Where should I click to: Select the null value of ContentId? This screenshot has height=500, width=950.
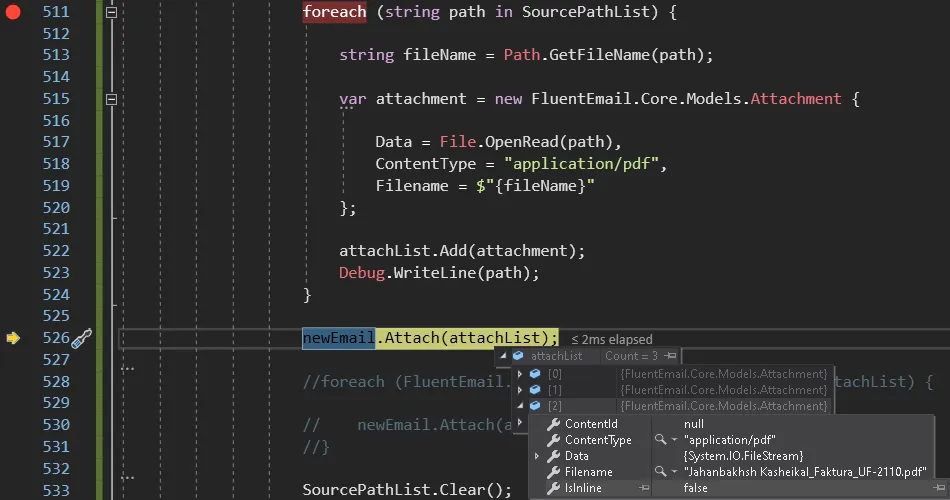click(694, 424)
